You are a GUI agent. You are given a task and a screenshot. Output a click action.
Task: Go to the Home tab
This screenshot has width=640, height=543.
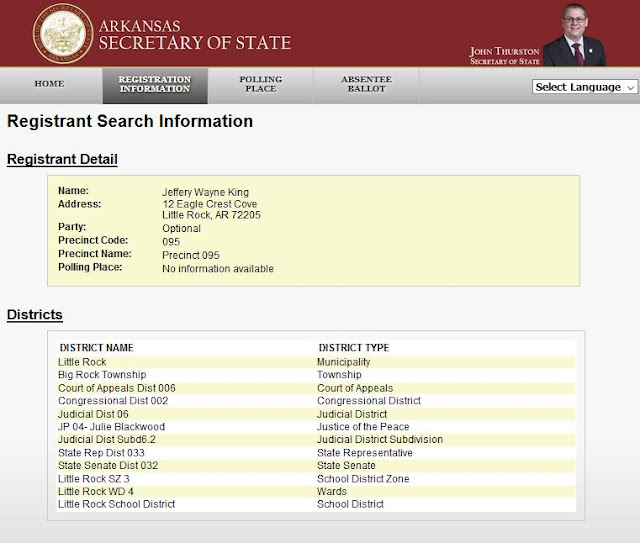(x=49, y=84)
